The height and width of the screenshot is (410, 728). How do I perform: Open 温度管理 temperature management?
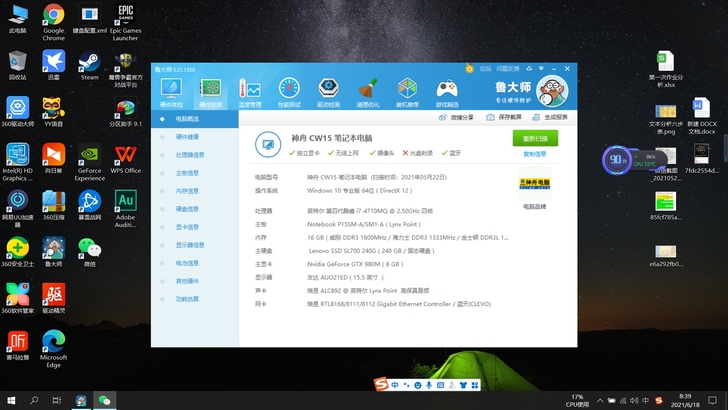click(x=250, y=93)
